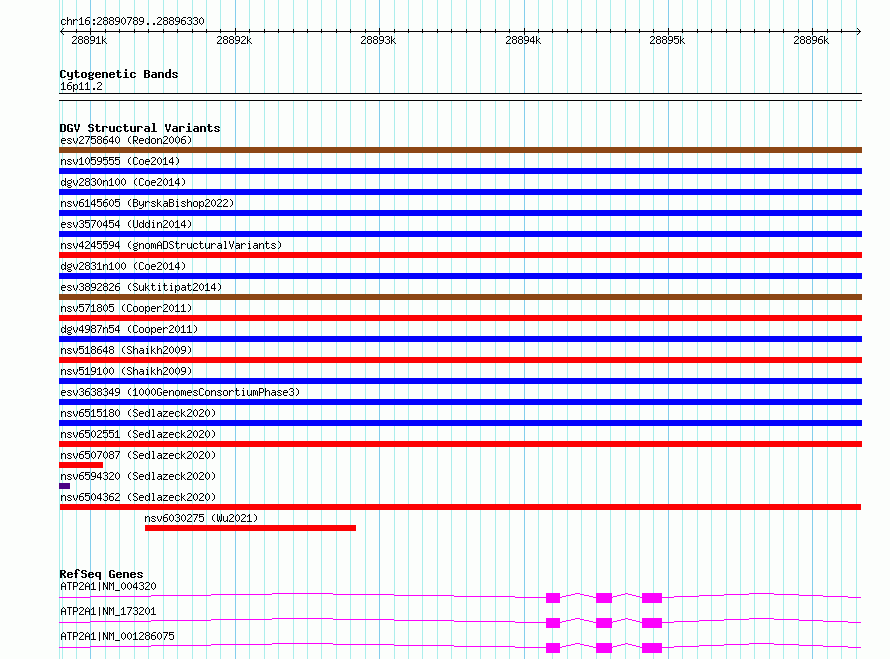The image size is (890, 659).
Task: Click variant label nsv6030275 (Wu2021)
Action: pos(201,518)
